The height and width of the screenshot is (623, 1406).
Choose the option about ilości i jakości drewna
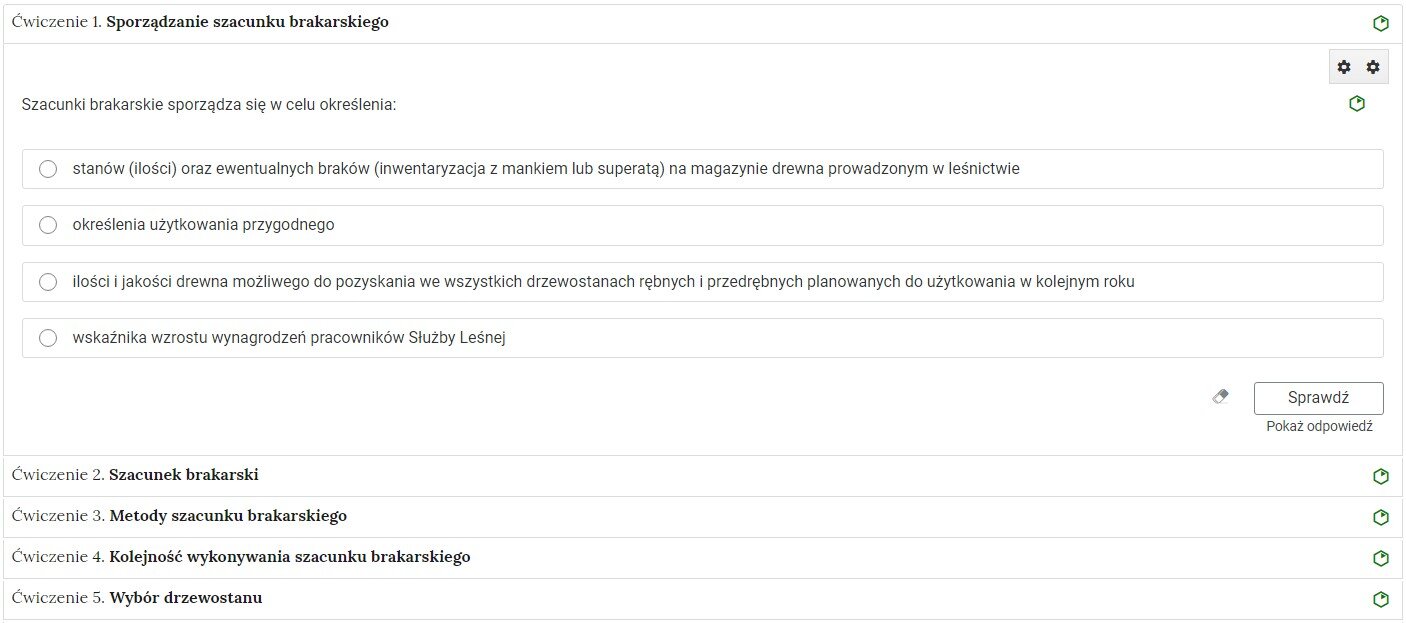703,282
